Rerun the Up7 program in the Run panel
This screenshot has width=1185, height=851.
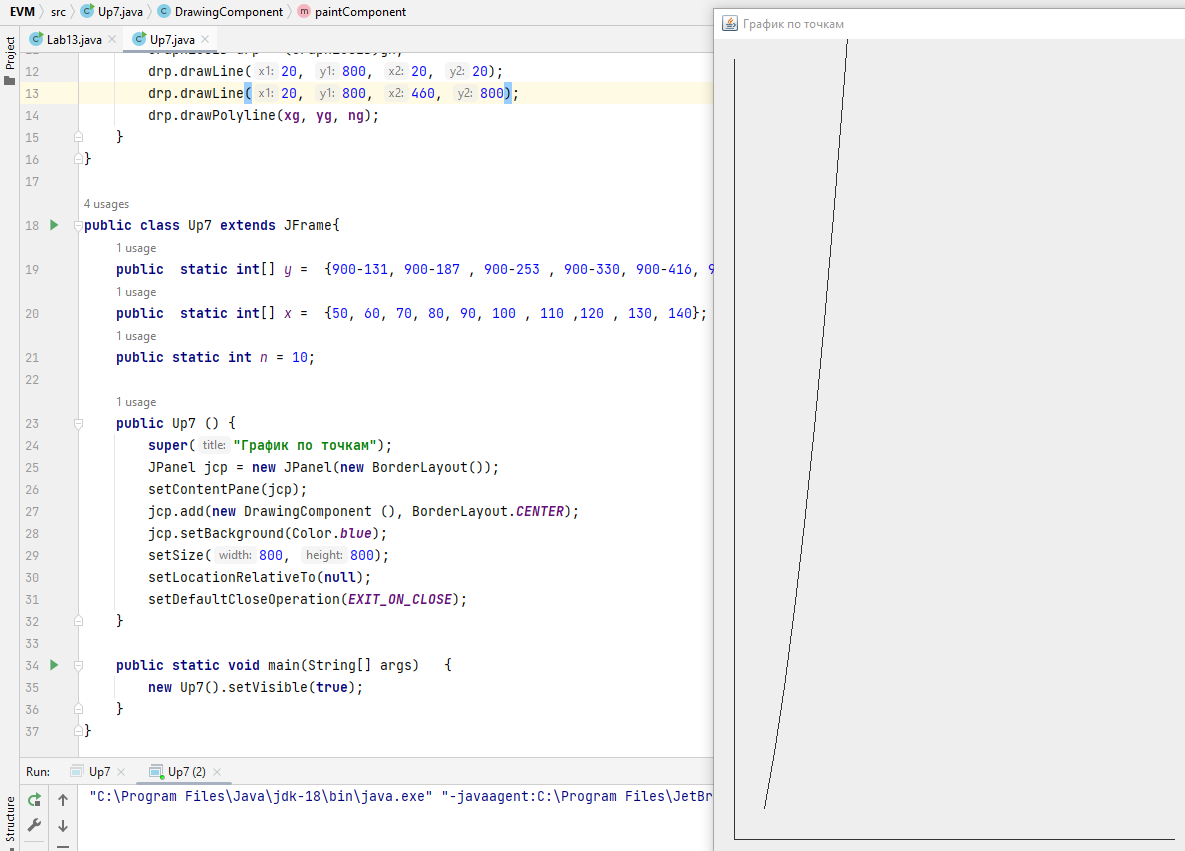(x=34, y=800)
